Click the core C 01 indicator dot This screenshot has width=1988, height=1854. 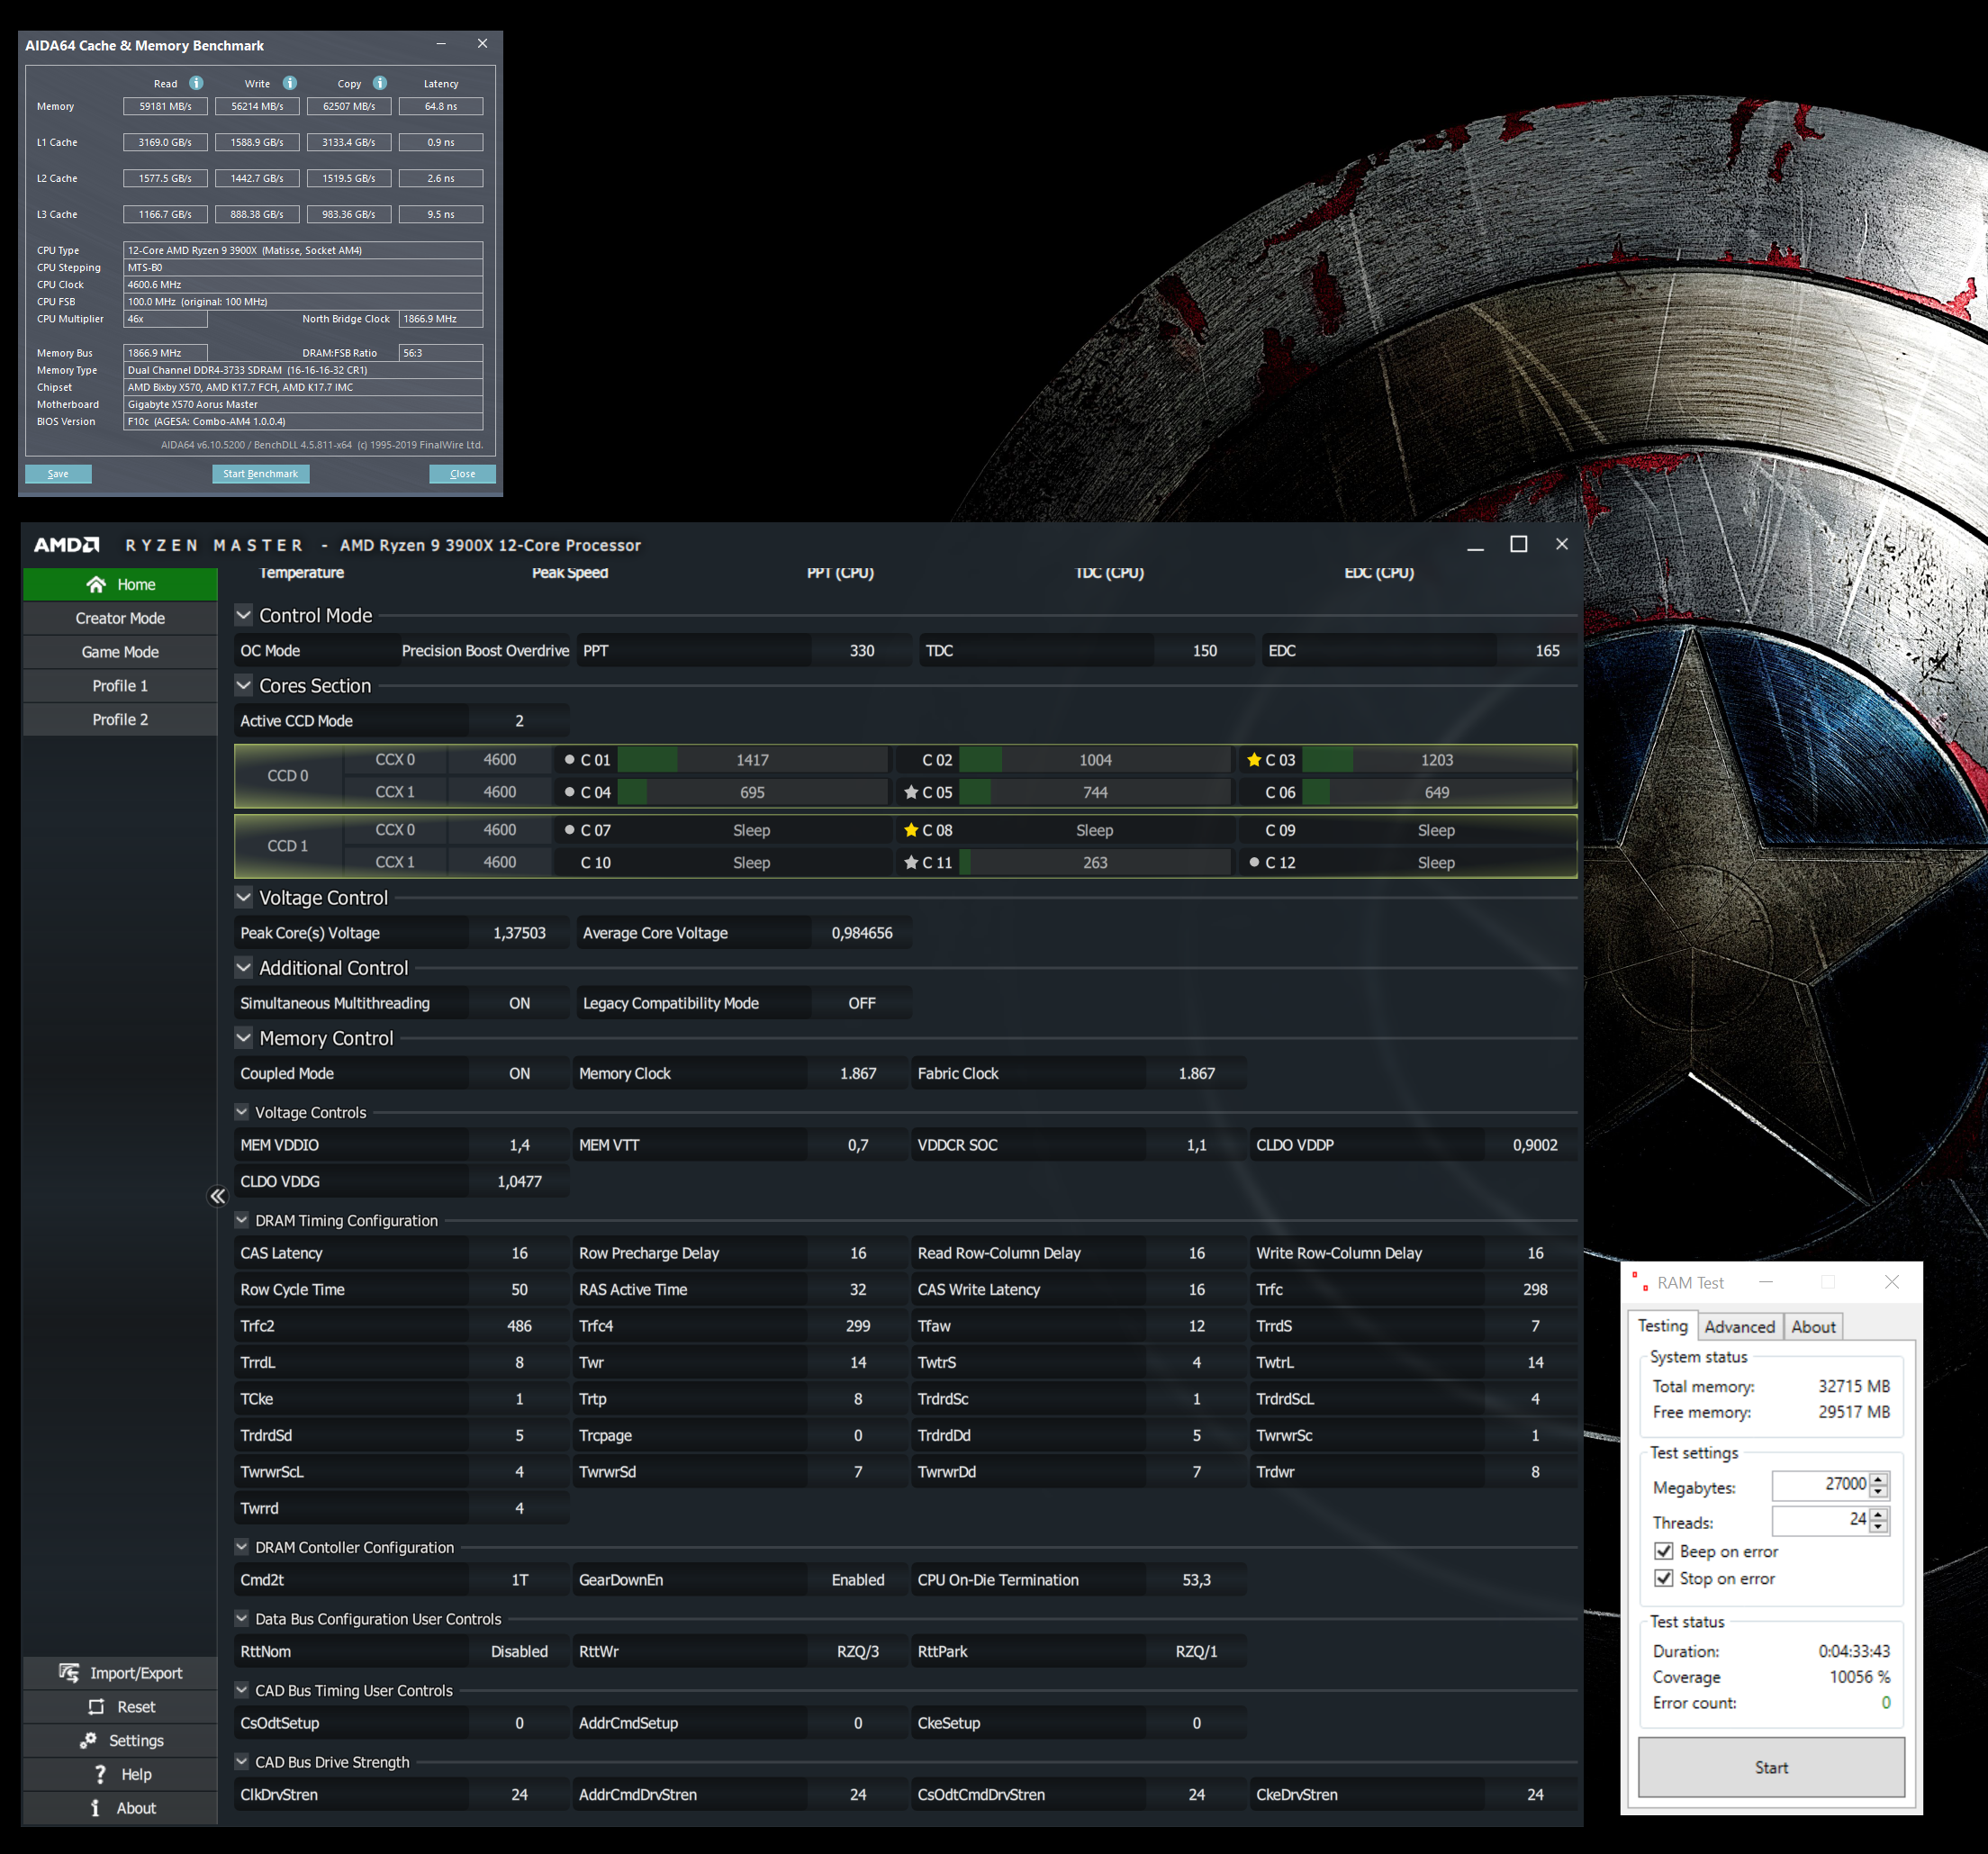[570, 760]
